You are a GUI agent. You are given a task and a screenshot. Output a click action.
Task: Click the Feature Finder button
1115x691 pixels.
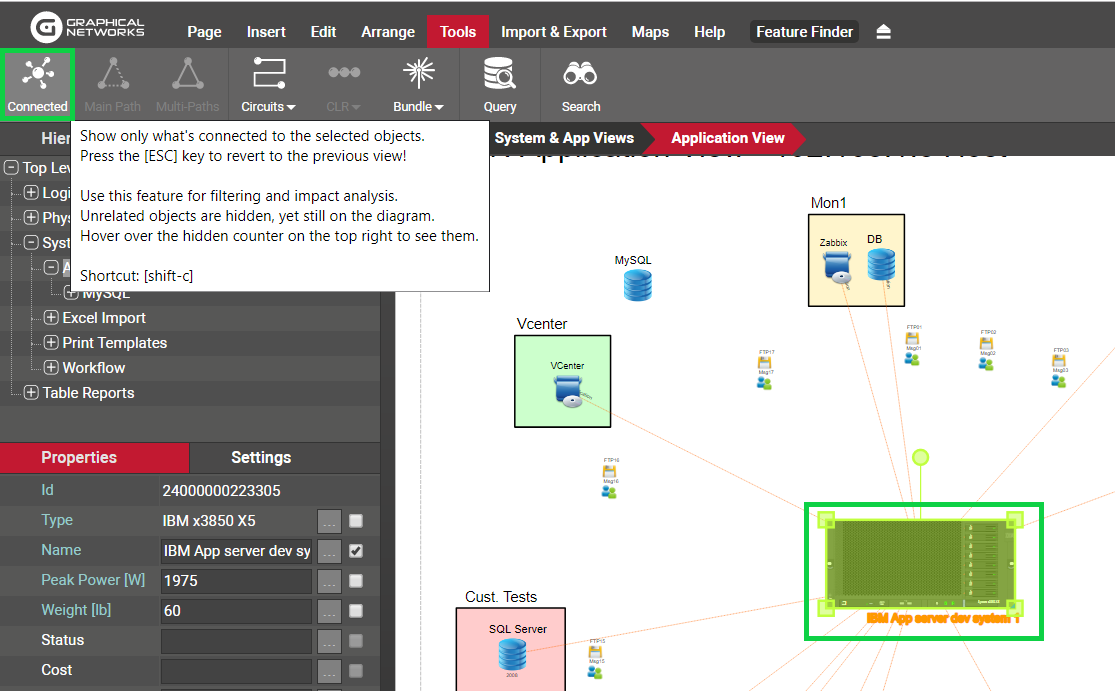point(804,32)
